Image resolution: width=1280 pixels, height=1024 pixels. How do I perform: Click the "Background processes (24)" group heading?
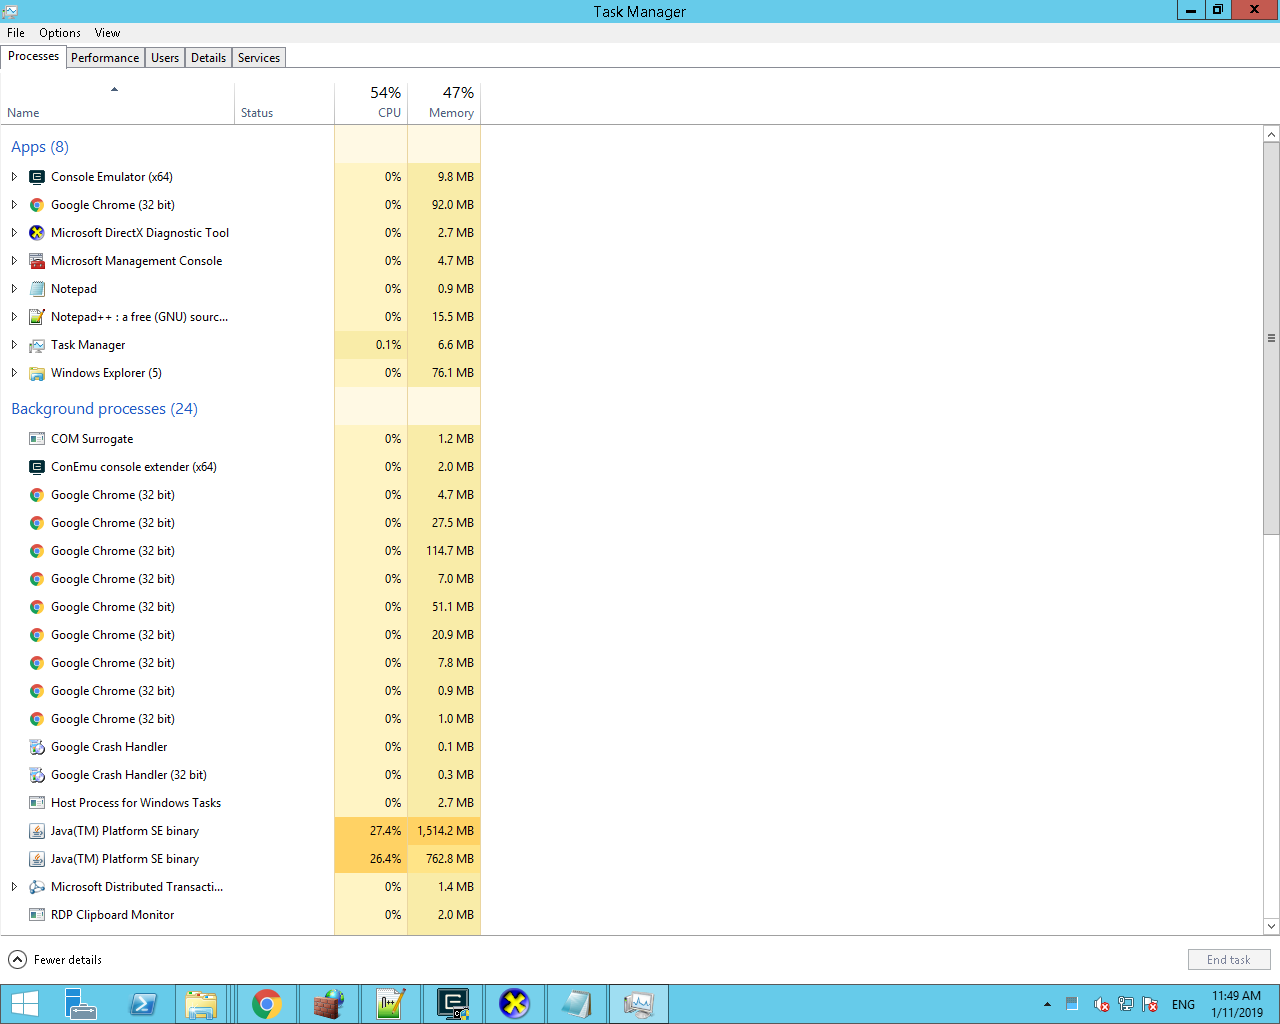(x=104, y=409)
